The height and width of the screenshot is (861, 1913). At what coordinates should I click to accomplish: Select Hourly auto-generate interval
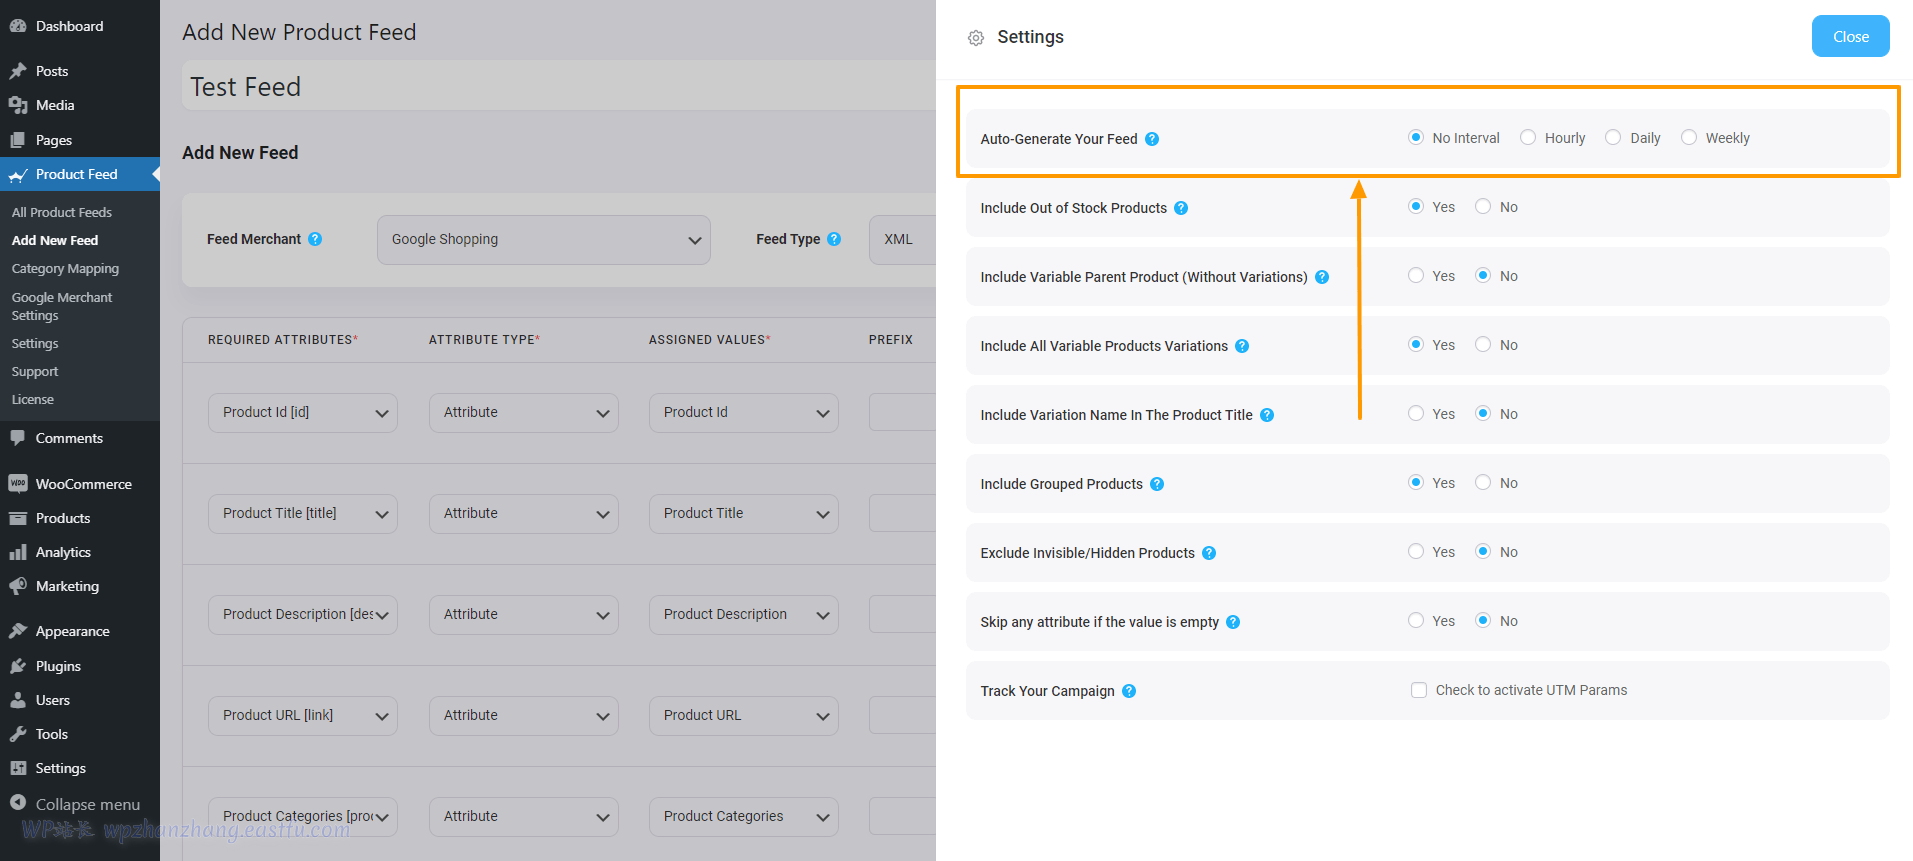1528,138
